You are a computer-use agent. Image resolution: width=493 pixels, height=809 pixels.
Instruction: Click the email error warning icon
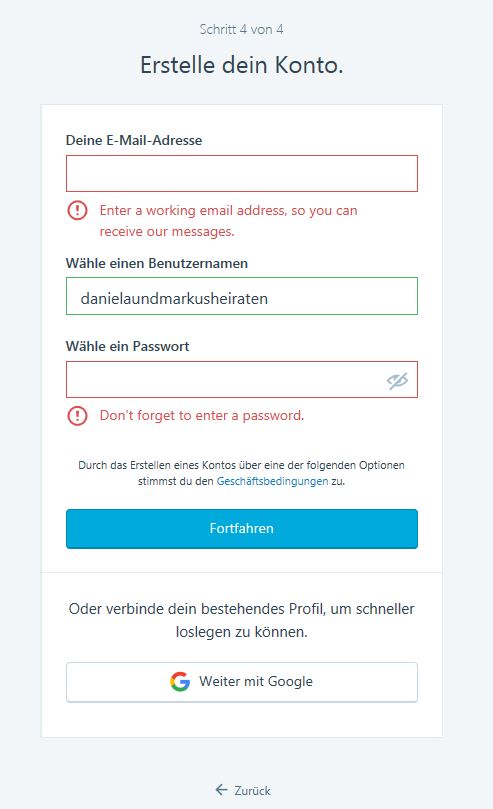pos(77,210)
